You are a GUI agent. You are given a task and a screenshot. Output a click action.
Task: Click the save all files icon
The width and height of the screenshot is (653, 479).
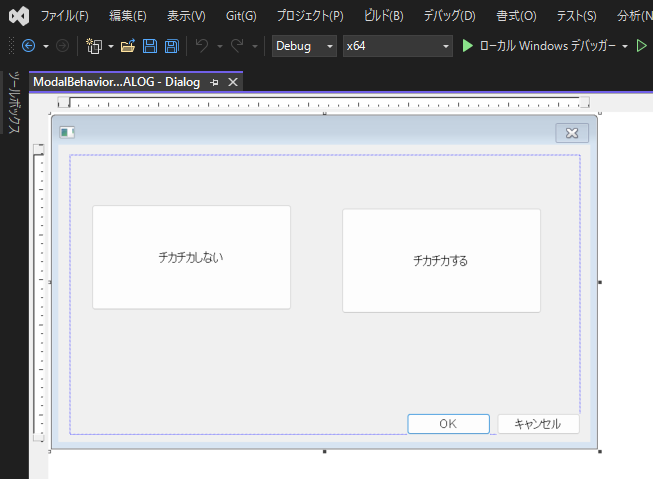point(172,46)
